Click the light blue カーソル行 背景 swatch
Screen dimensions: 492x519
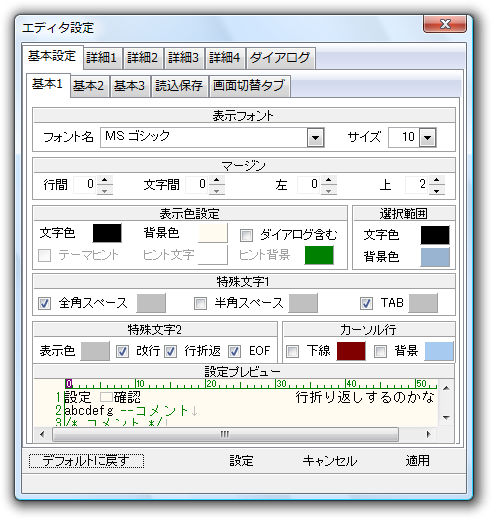pos(439,351)
